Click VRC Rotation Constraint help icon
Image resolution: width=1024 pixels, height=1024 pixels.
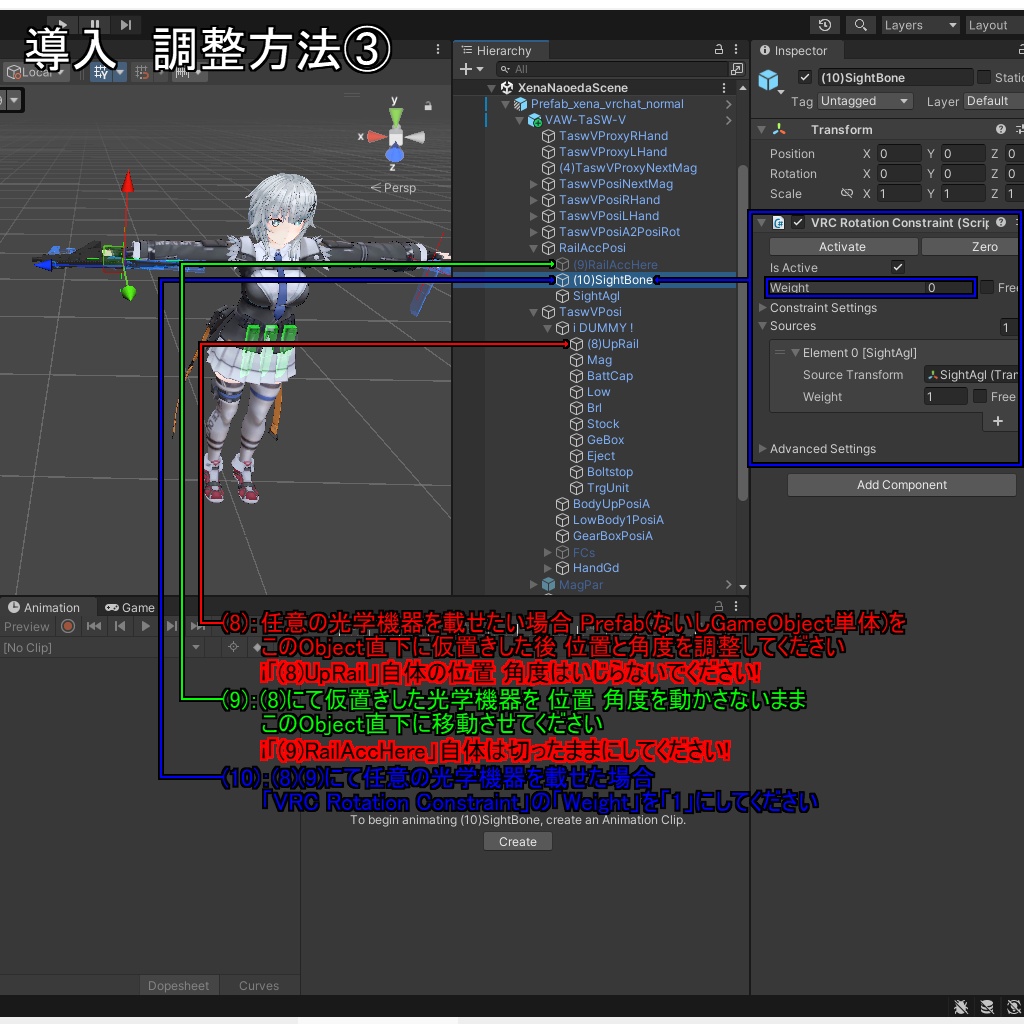1000,223
